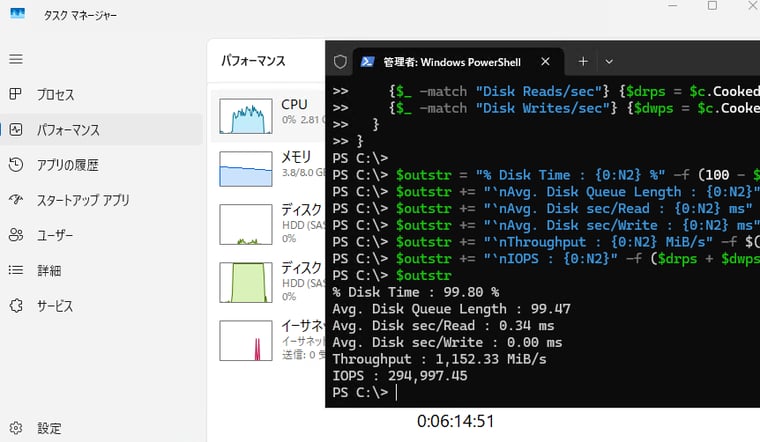The height and width of the screenshot is (442, 760).
Task: Open a new PowerShell tab with plus
Action: pyautogui.click(x=583, y=62)
